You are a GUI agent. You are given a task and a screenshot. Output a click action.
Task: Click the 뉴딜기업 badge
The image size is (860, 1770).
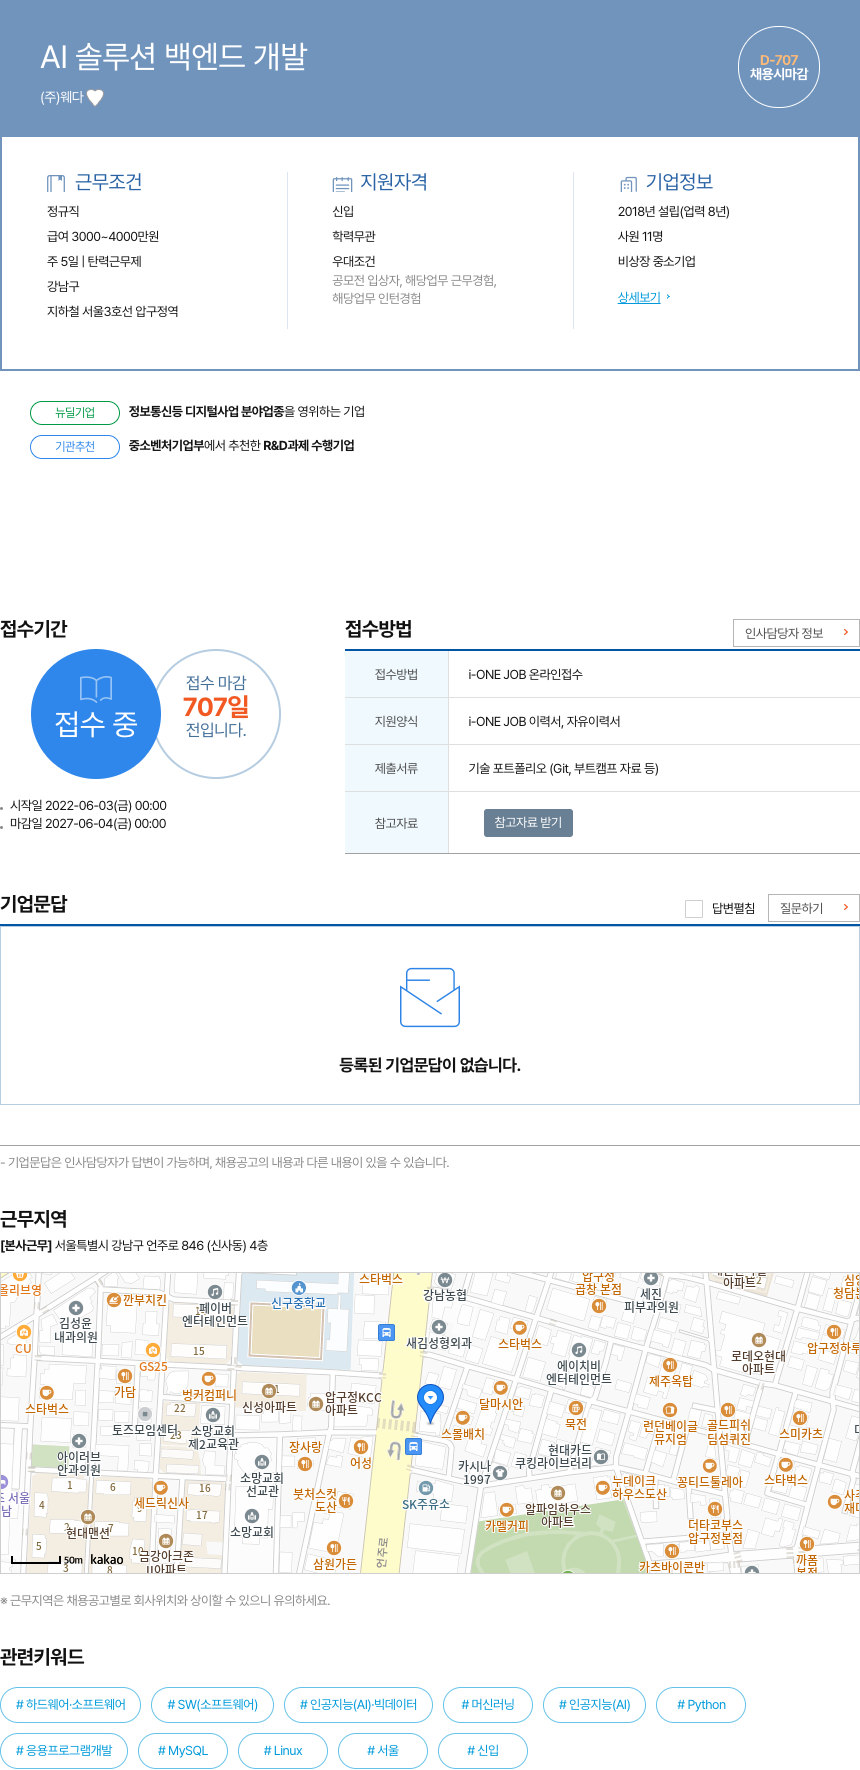coord(75,412)
